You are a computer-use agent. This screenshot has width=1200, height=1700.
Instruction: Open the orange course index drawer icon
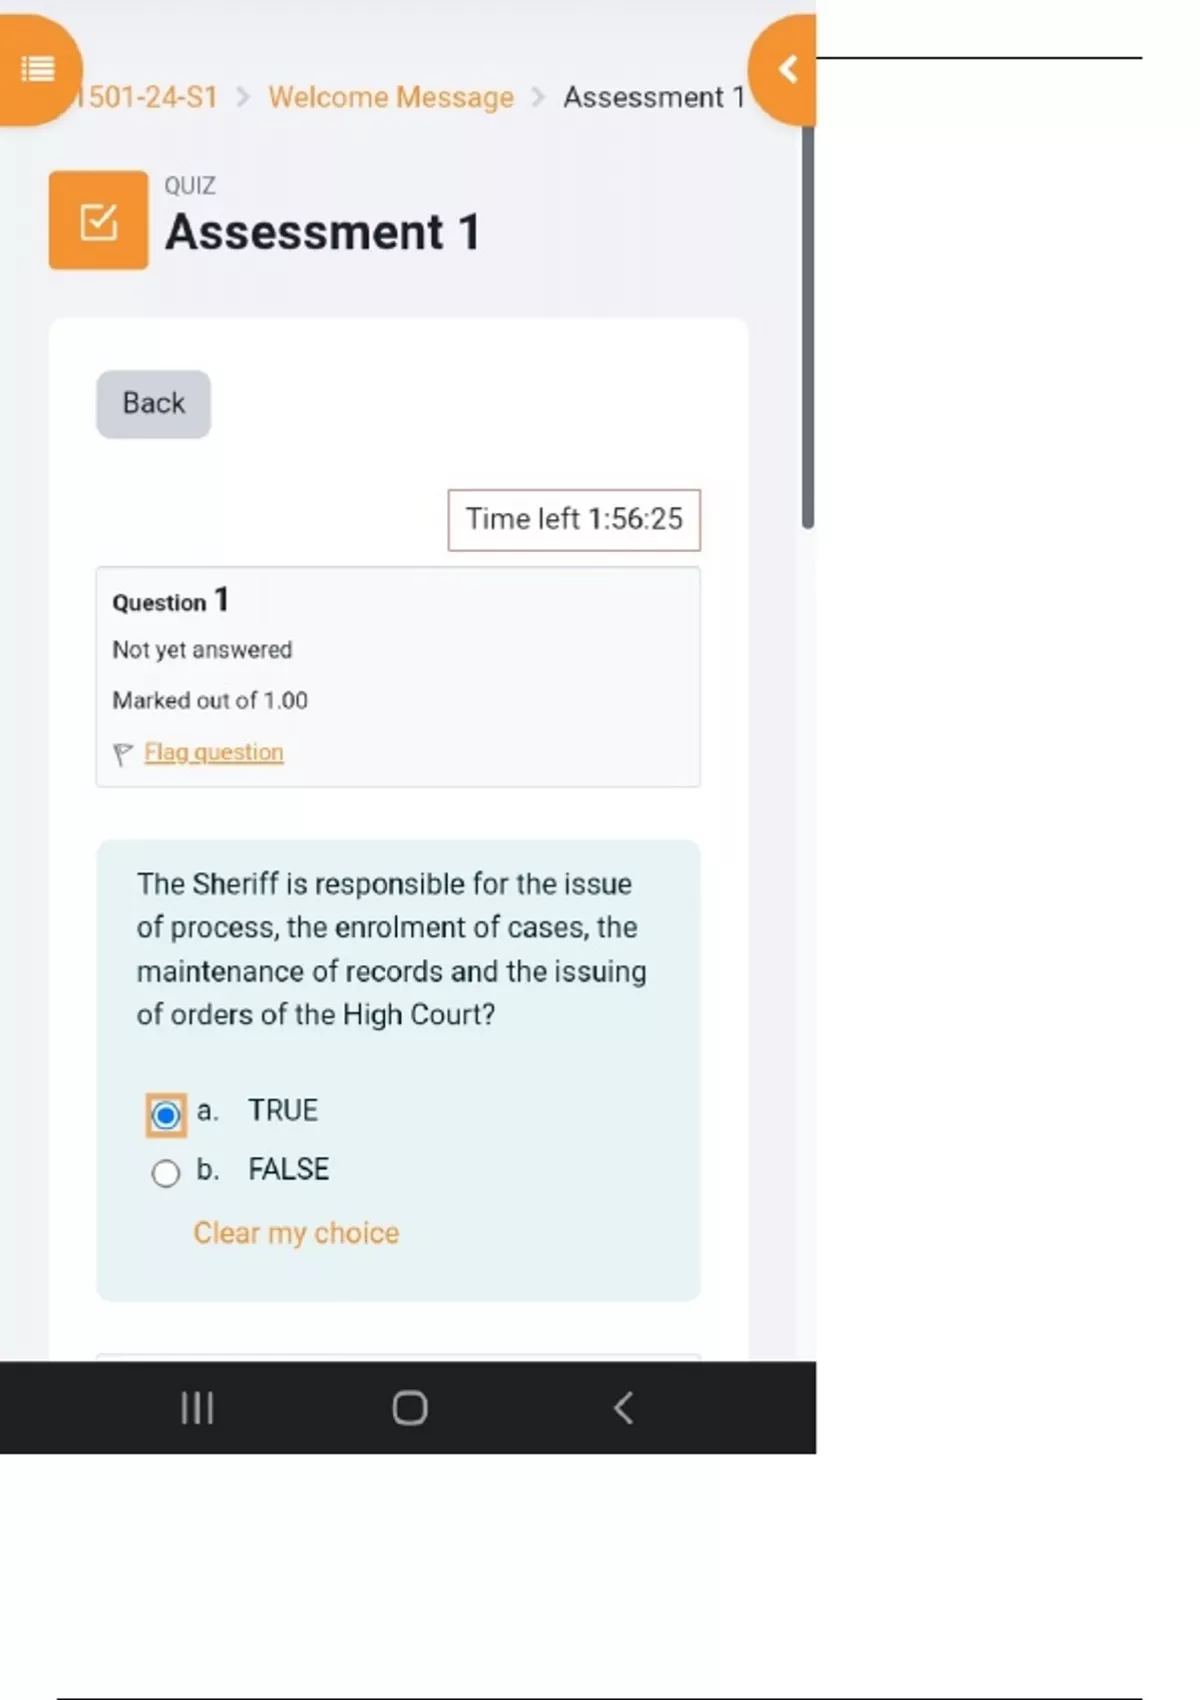click(38, 70)
